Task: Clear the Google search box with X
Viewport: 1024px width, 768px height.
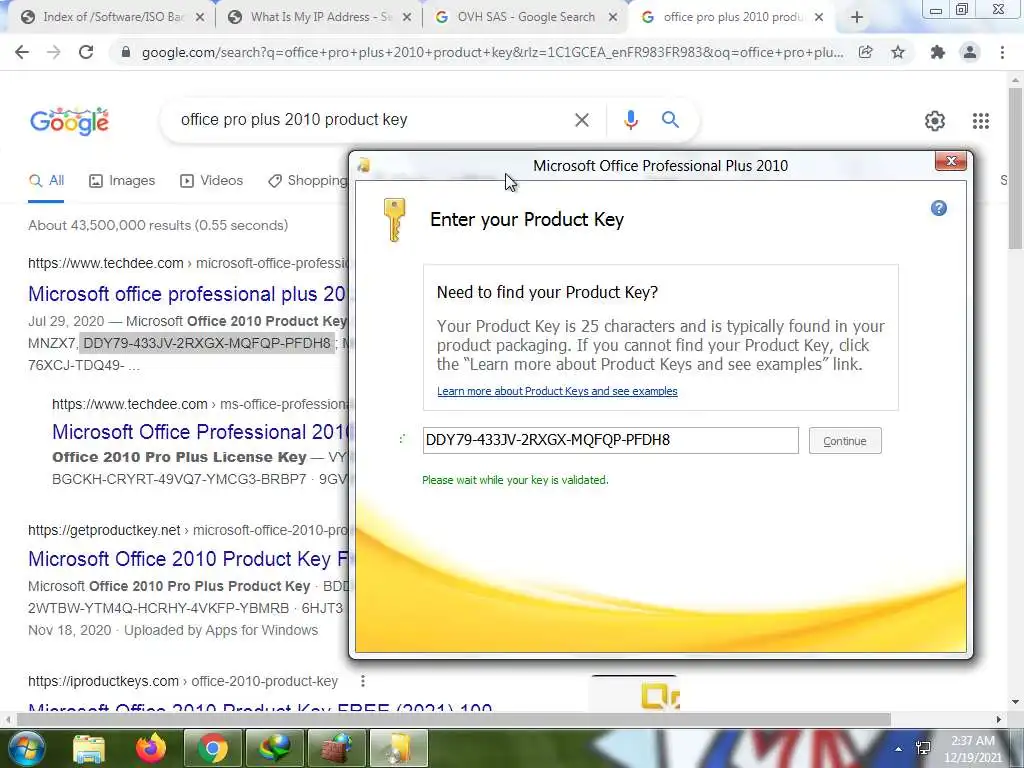Action: (x=581, y=120)
